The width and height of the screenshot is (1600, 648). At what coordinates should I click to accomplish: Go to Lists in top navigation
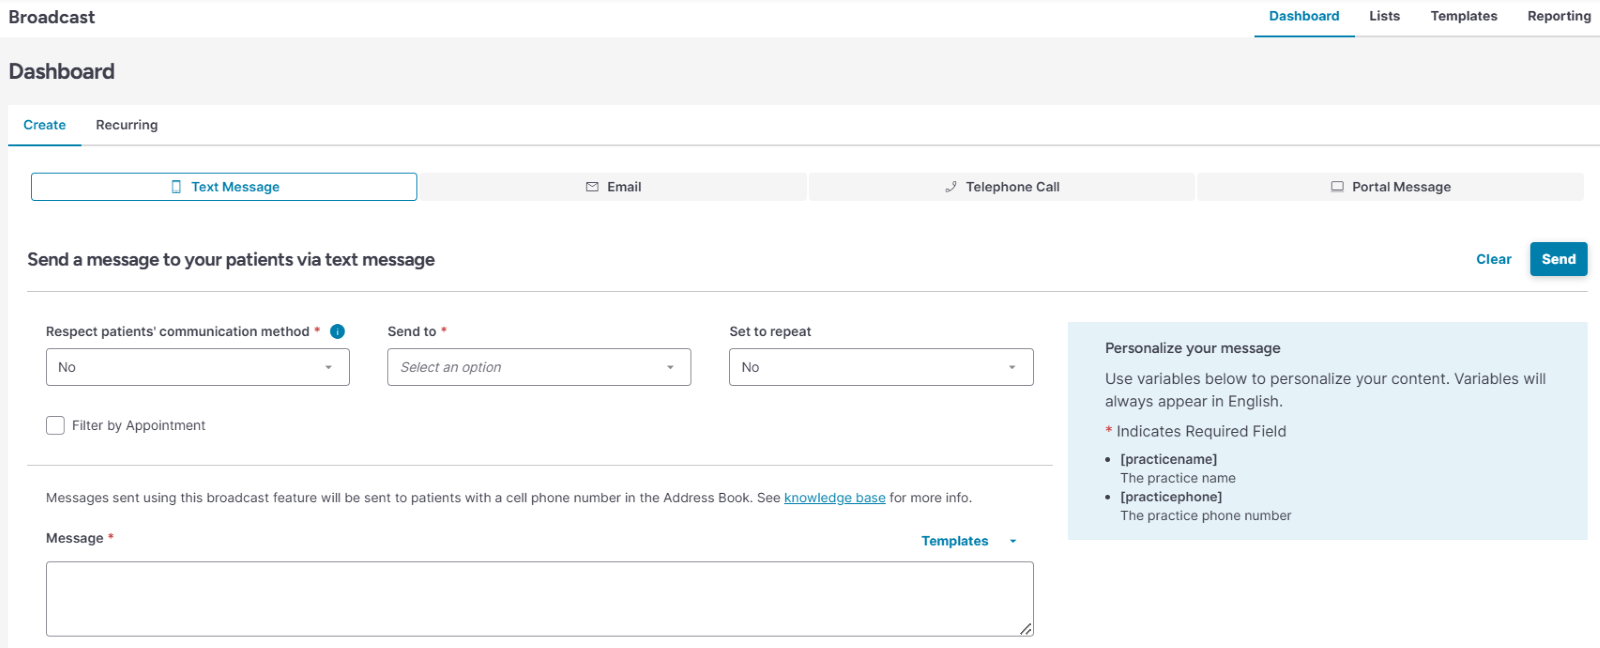(x=1384, y=16)
